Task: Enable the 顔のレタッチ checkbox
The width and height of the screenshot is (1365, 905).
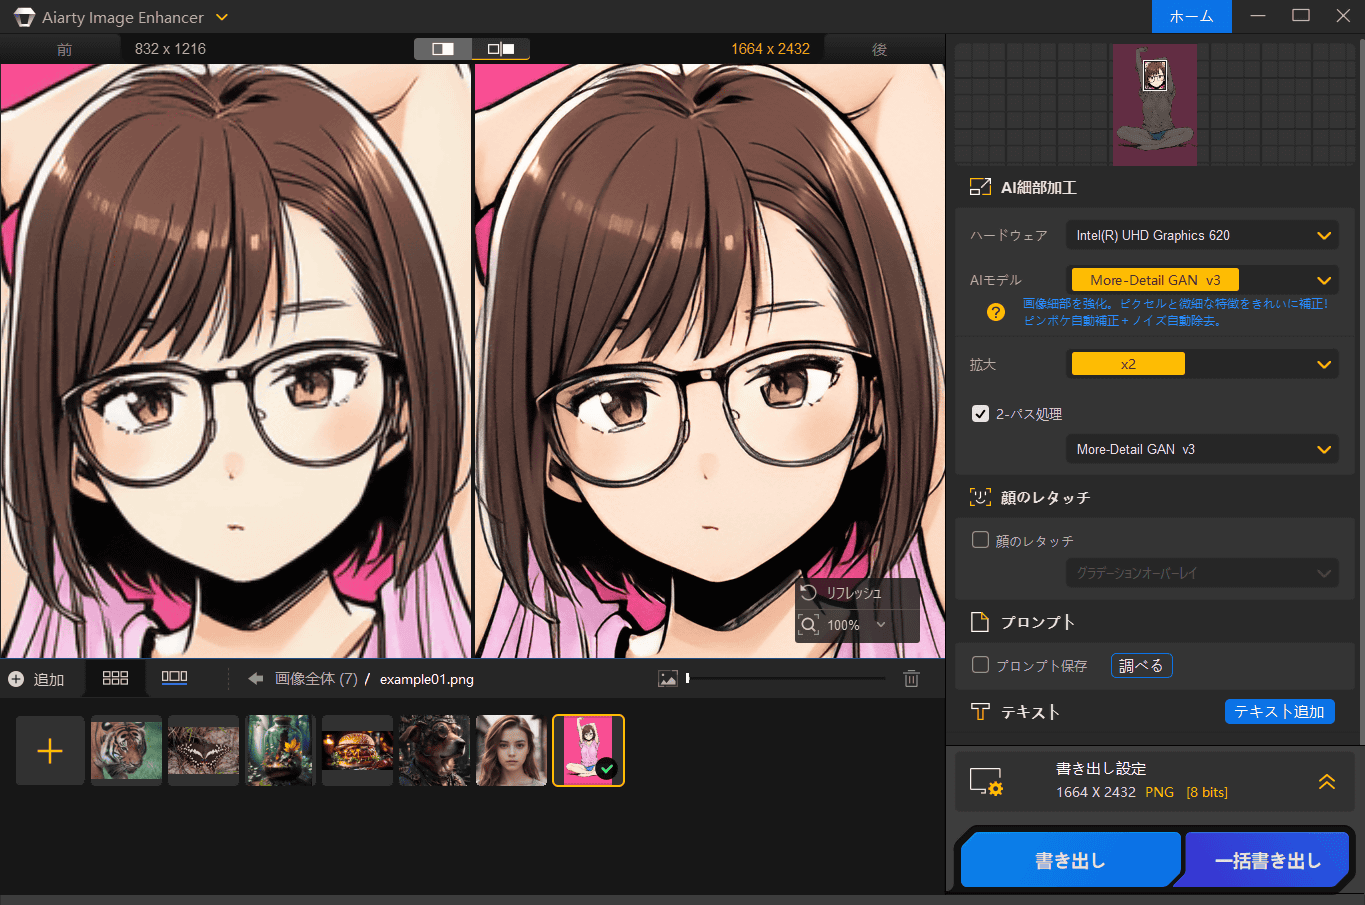Action: pos(981,540)
